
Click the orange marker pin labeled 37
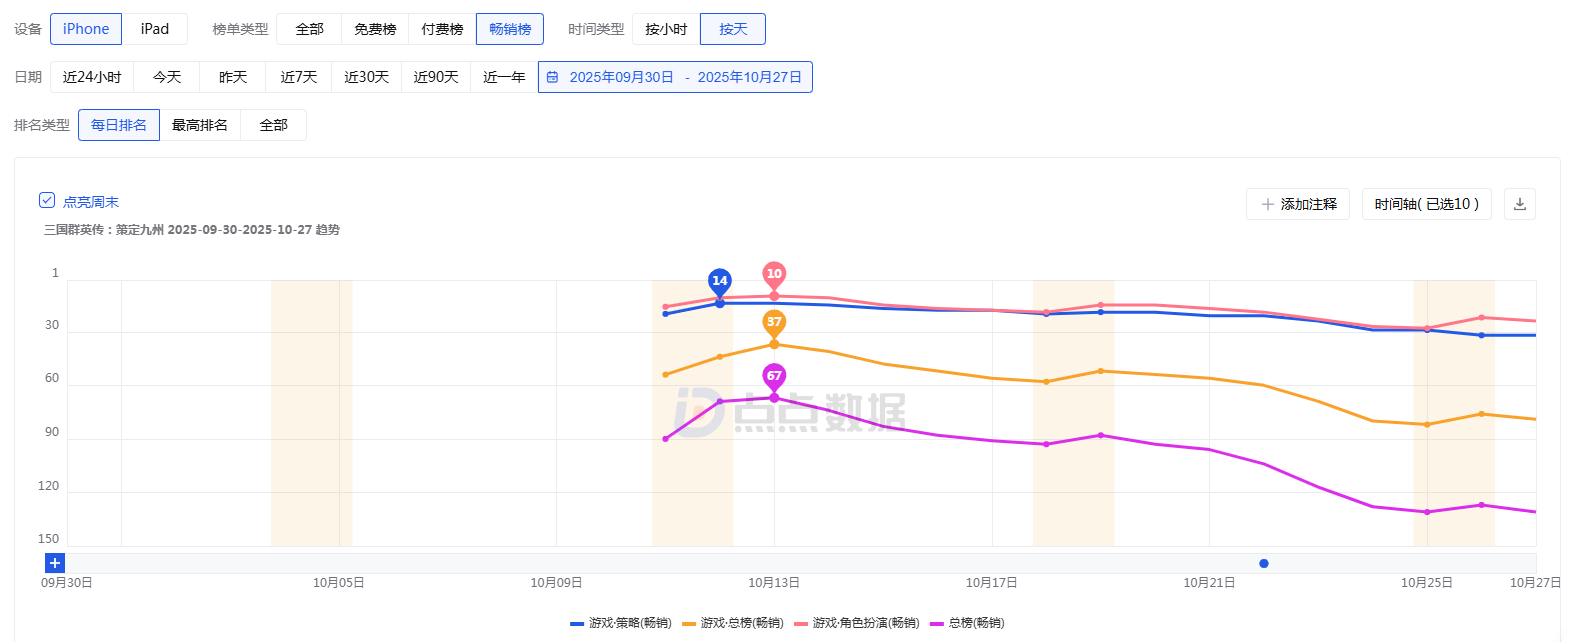774,322
